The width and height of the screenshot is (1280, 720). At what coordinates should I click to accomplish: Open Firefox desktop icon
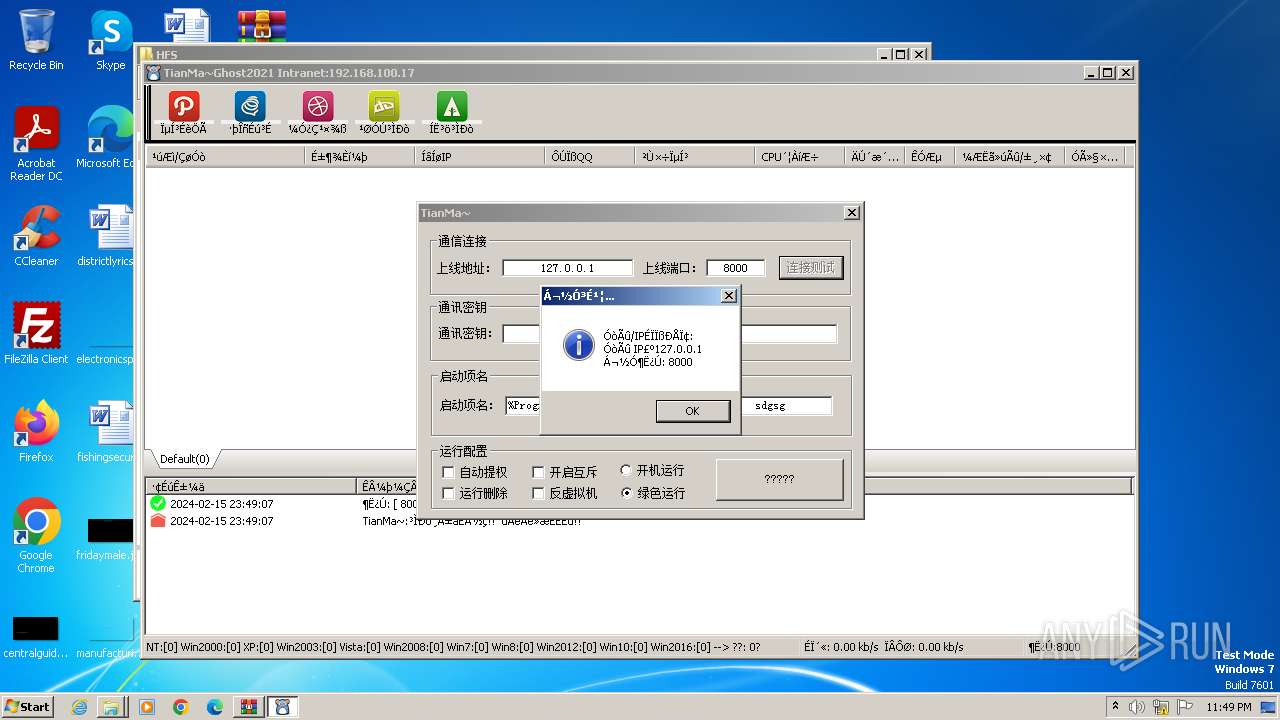click(x=36, y=431)
